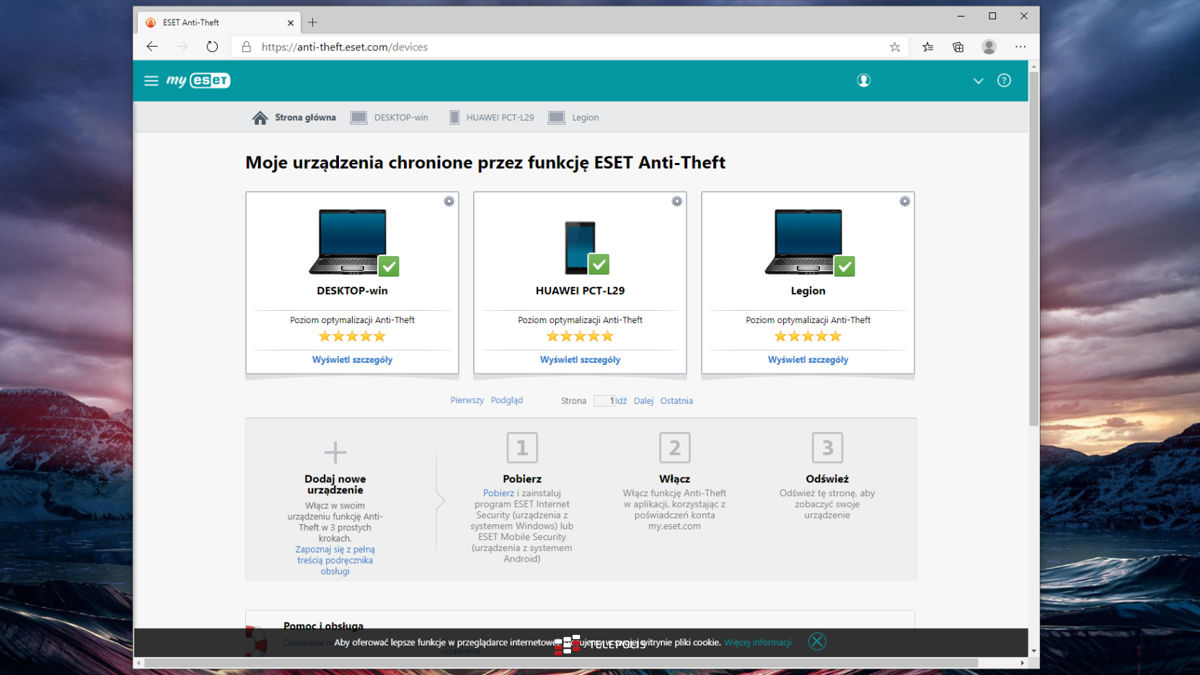Expand the header dropdown chevron

pos(978,81)
